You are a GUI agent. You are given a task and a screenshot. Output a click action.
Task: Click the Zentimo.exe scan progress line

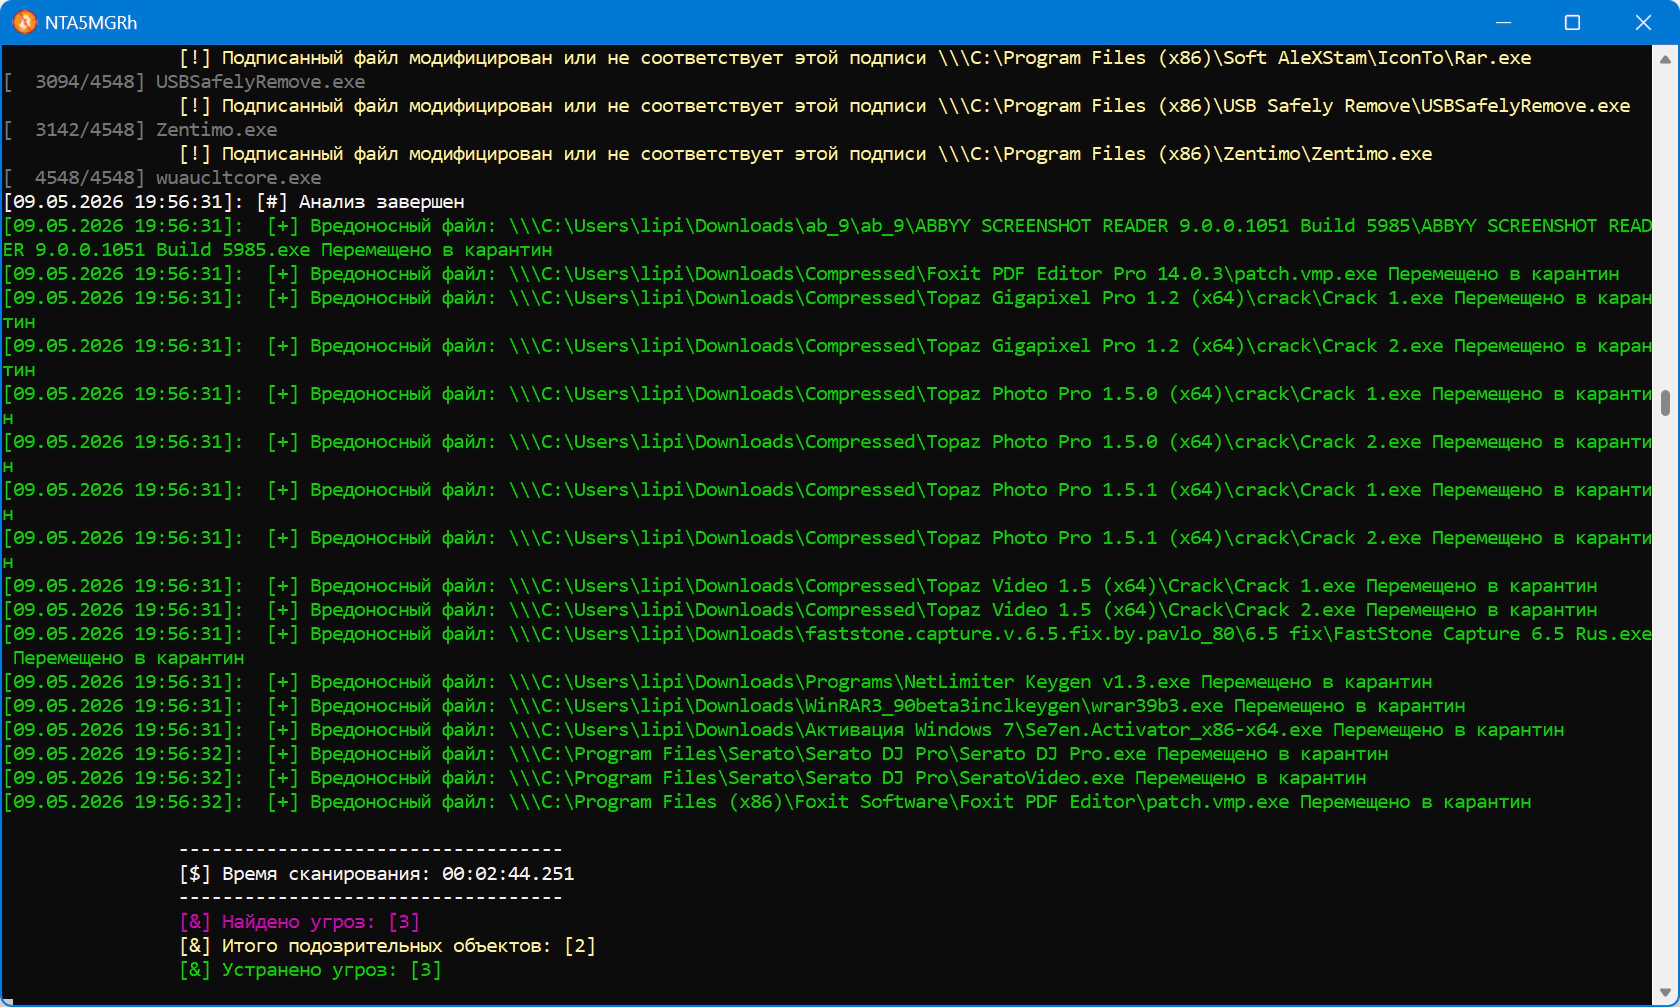141,130
